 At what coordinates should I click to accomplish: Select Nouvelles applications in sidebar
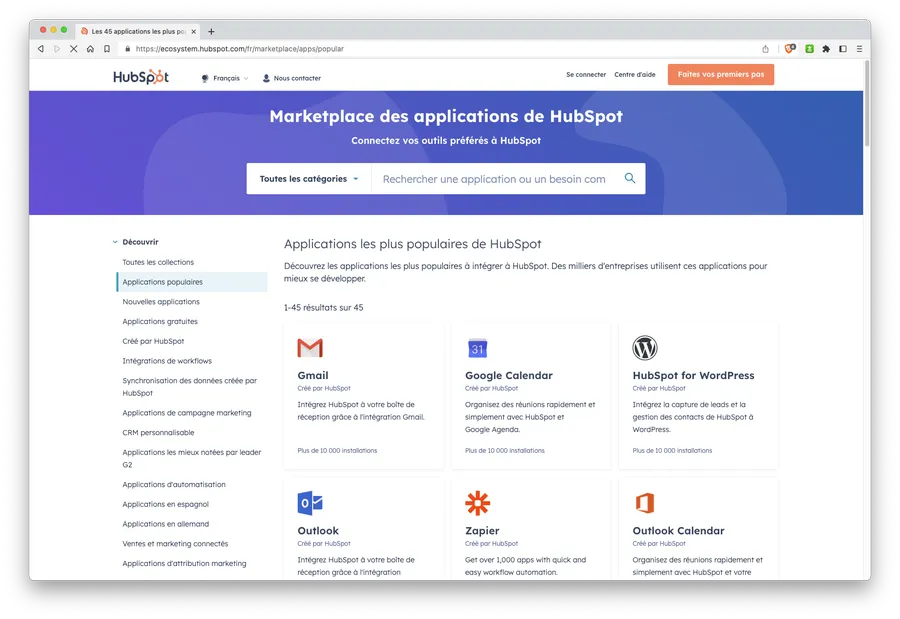[161, 302]
